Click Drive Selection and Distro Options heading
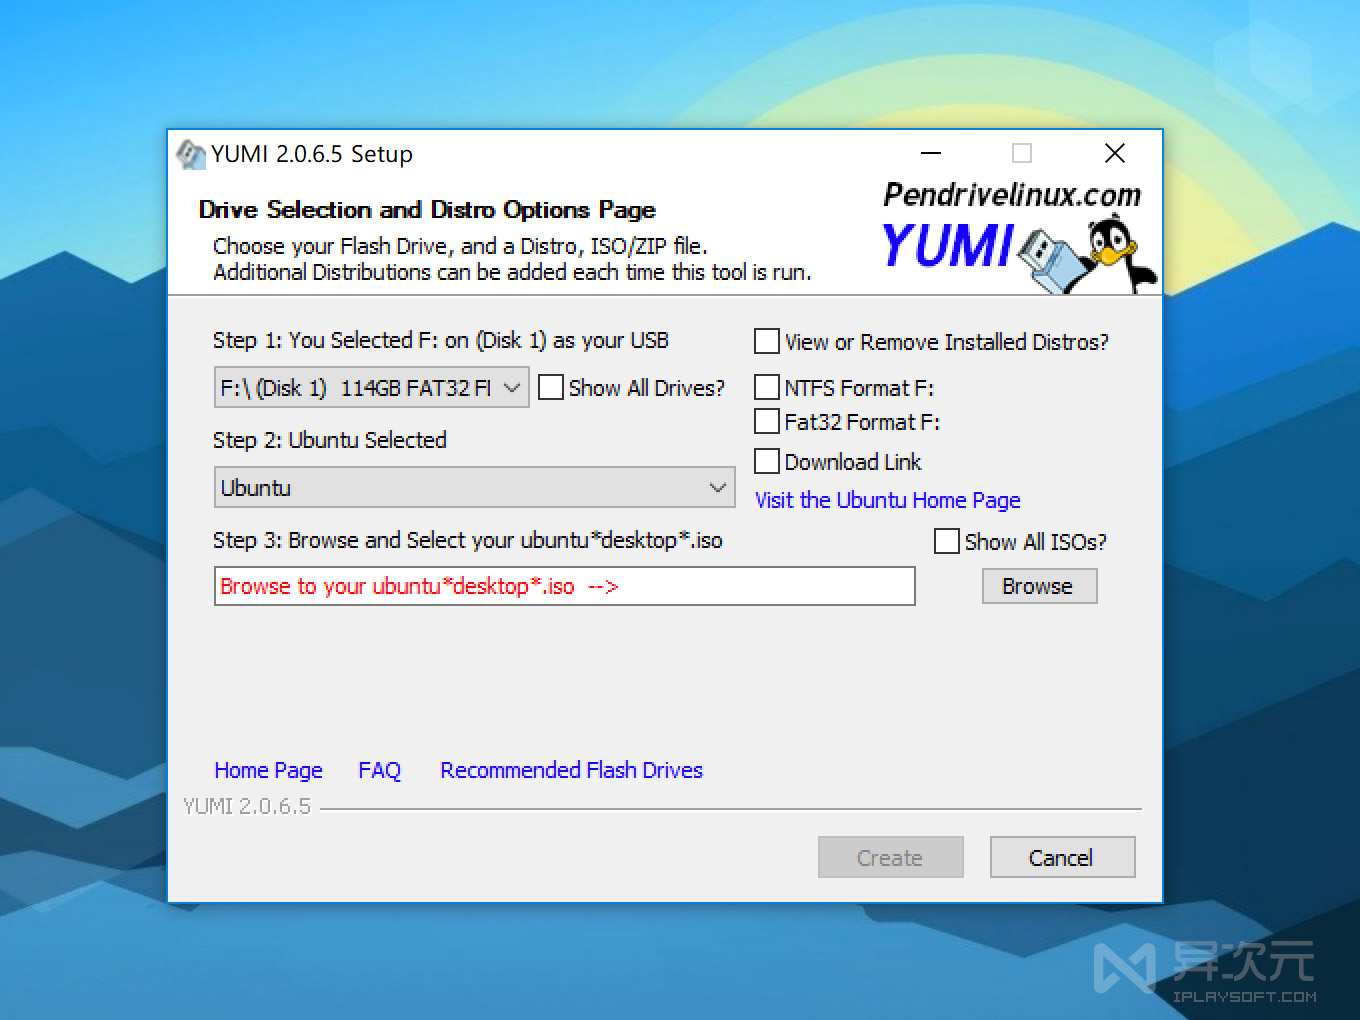Screen dimensions: 1360x1020 [427, 209]
